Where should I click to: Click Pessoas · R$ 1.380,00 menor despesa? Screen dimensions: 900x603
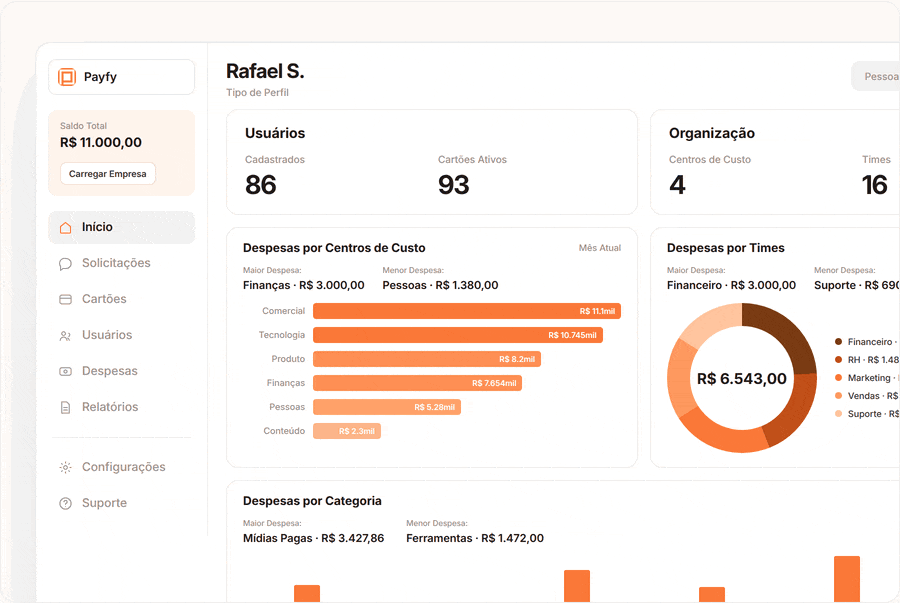click(x=440, y=285)
